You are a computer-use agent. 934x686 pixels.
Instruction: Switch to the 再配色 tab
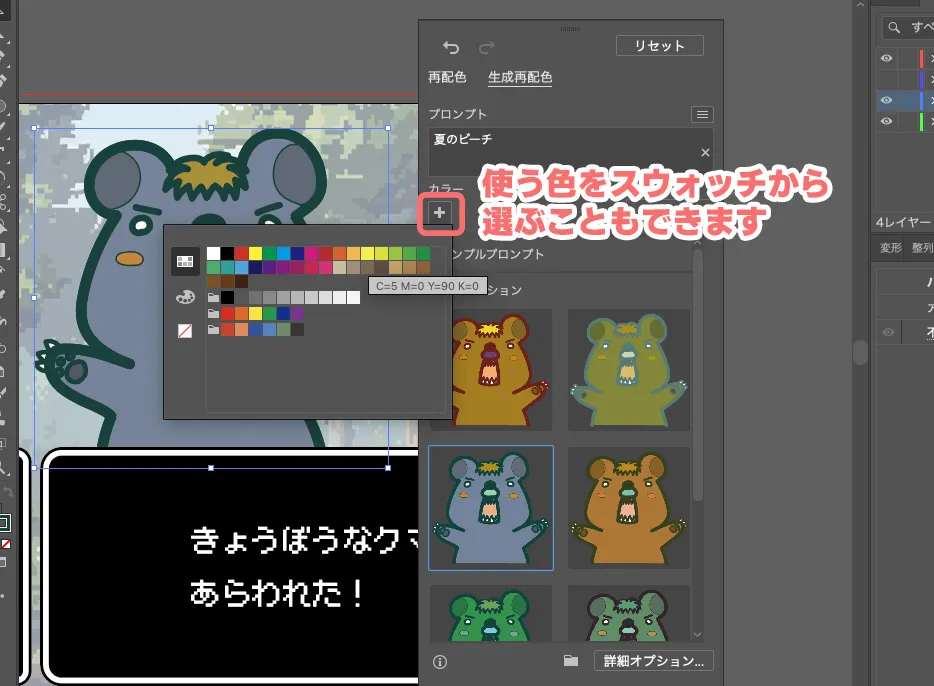tap(447, 77)
